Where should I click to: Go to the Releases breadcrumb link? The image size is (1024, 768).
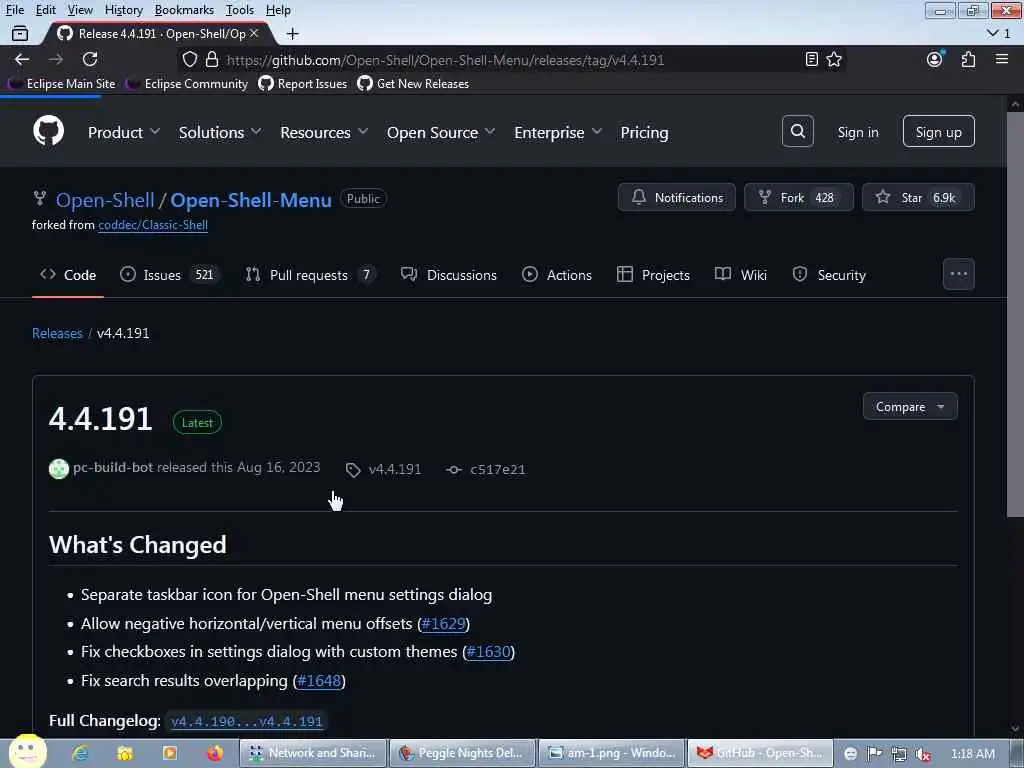coord(57,333)
